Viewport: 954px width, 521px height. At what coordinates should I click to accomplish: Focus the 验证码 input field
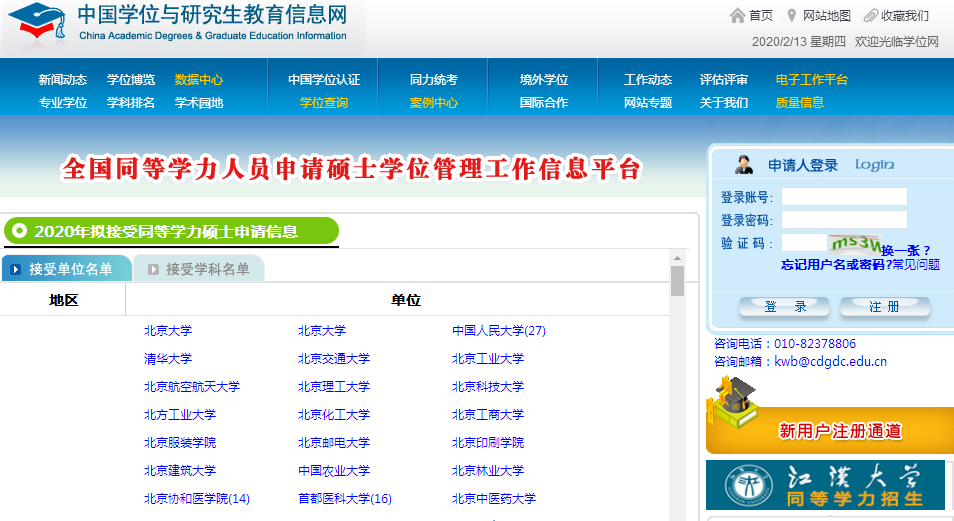pyautogui.click(x=804, y=243)
